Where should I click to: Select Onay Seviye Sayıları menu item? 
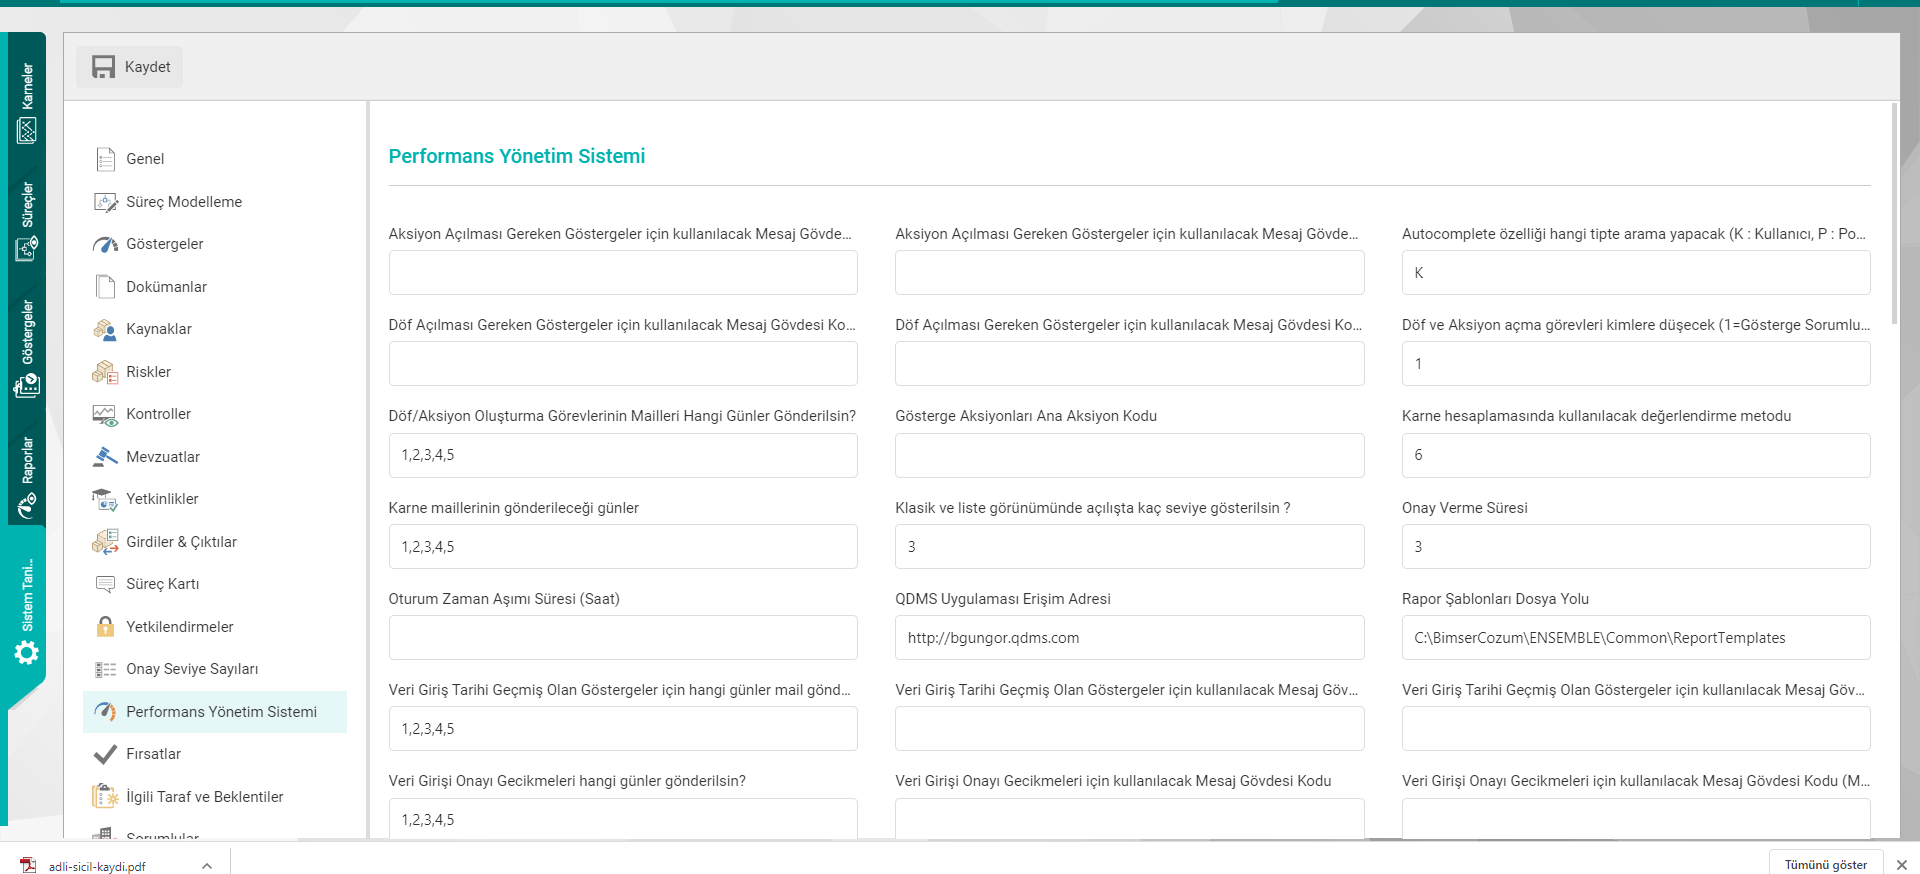[192, 669]
